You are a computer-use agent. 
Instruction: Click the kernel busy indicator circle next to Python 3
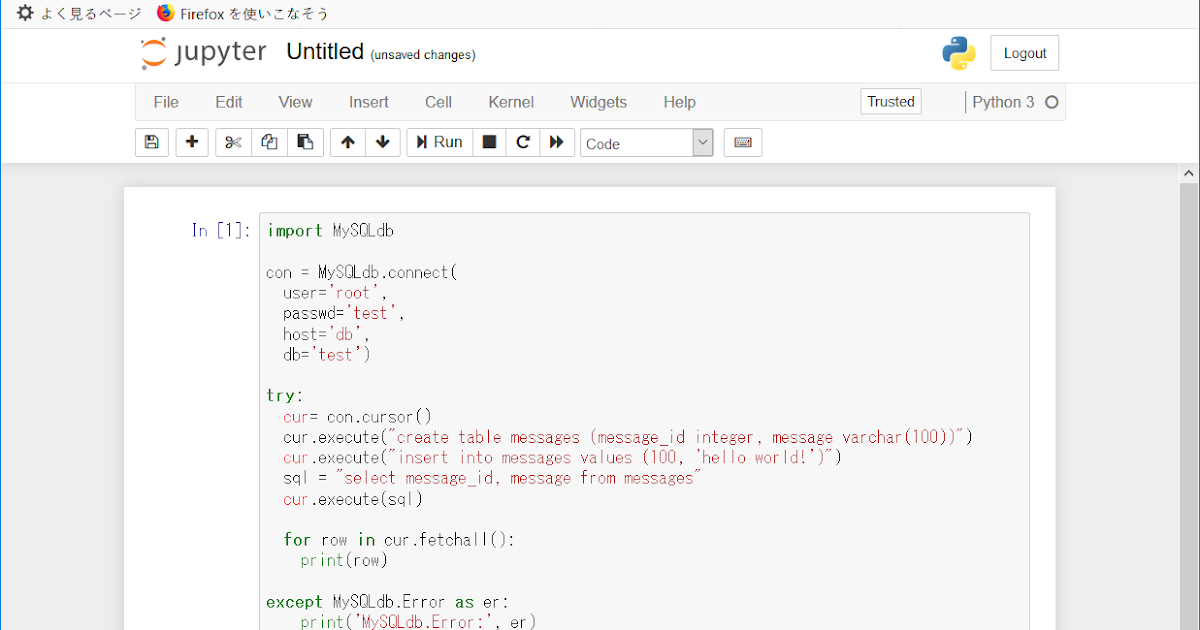[1049, 101]
